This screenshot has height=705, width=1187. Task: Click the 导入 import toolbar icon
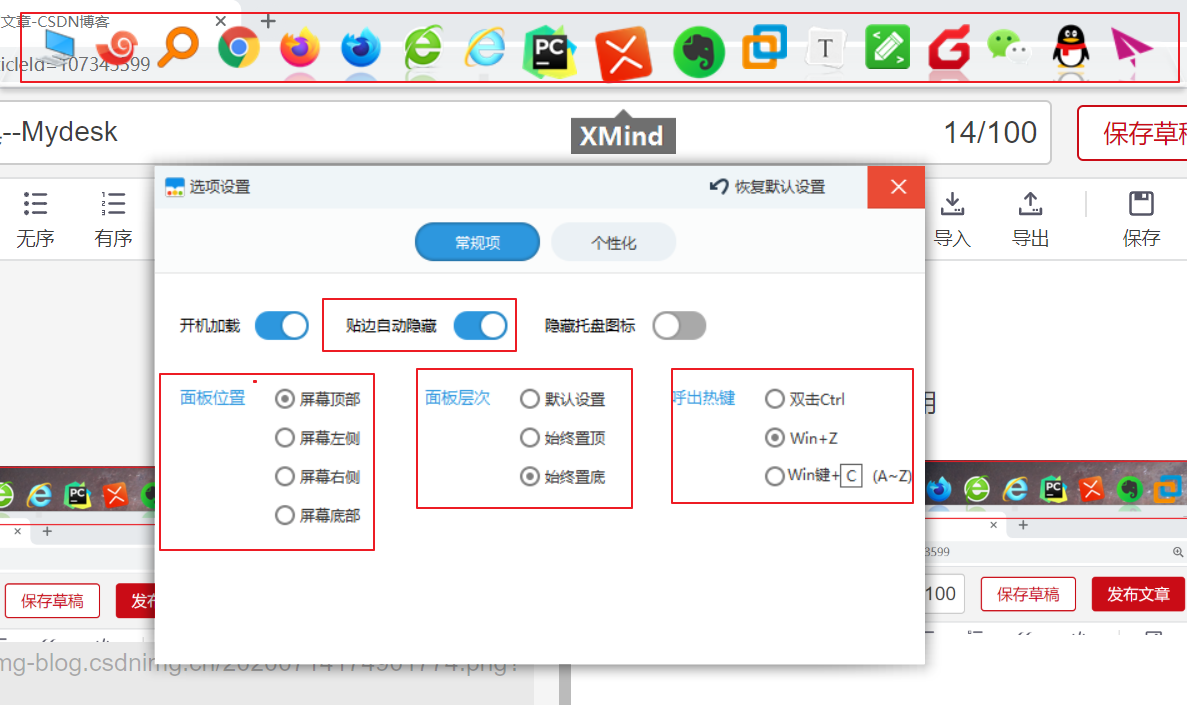[952, 220]
